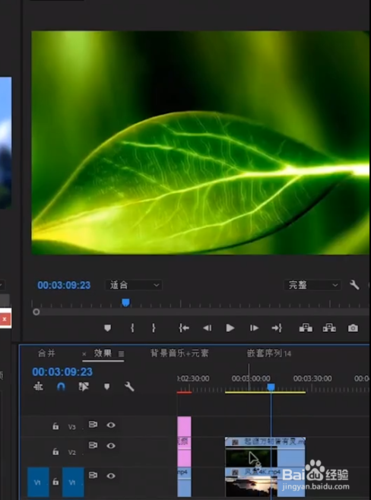Toggle V1 track targeting button
The image size is (371, 500).
[73, 482]
